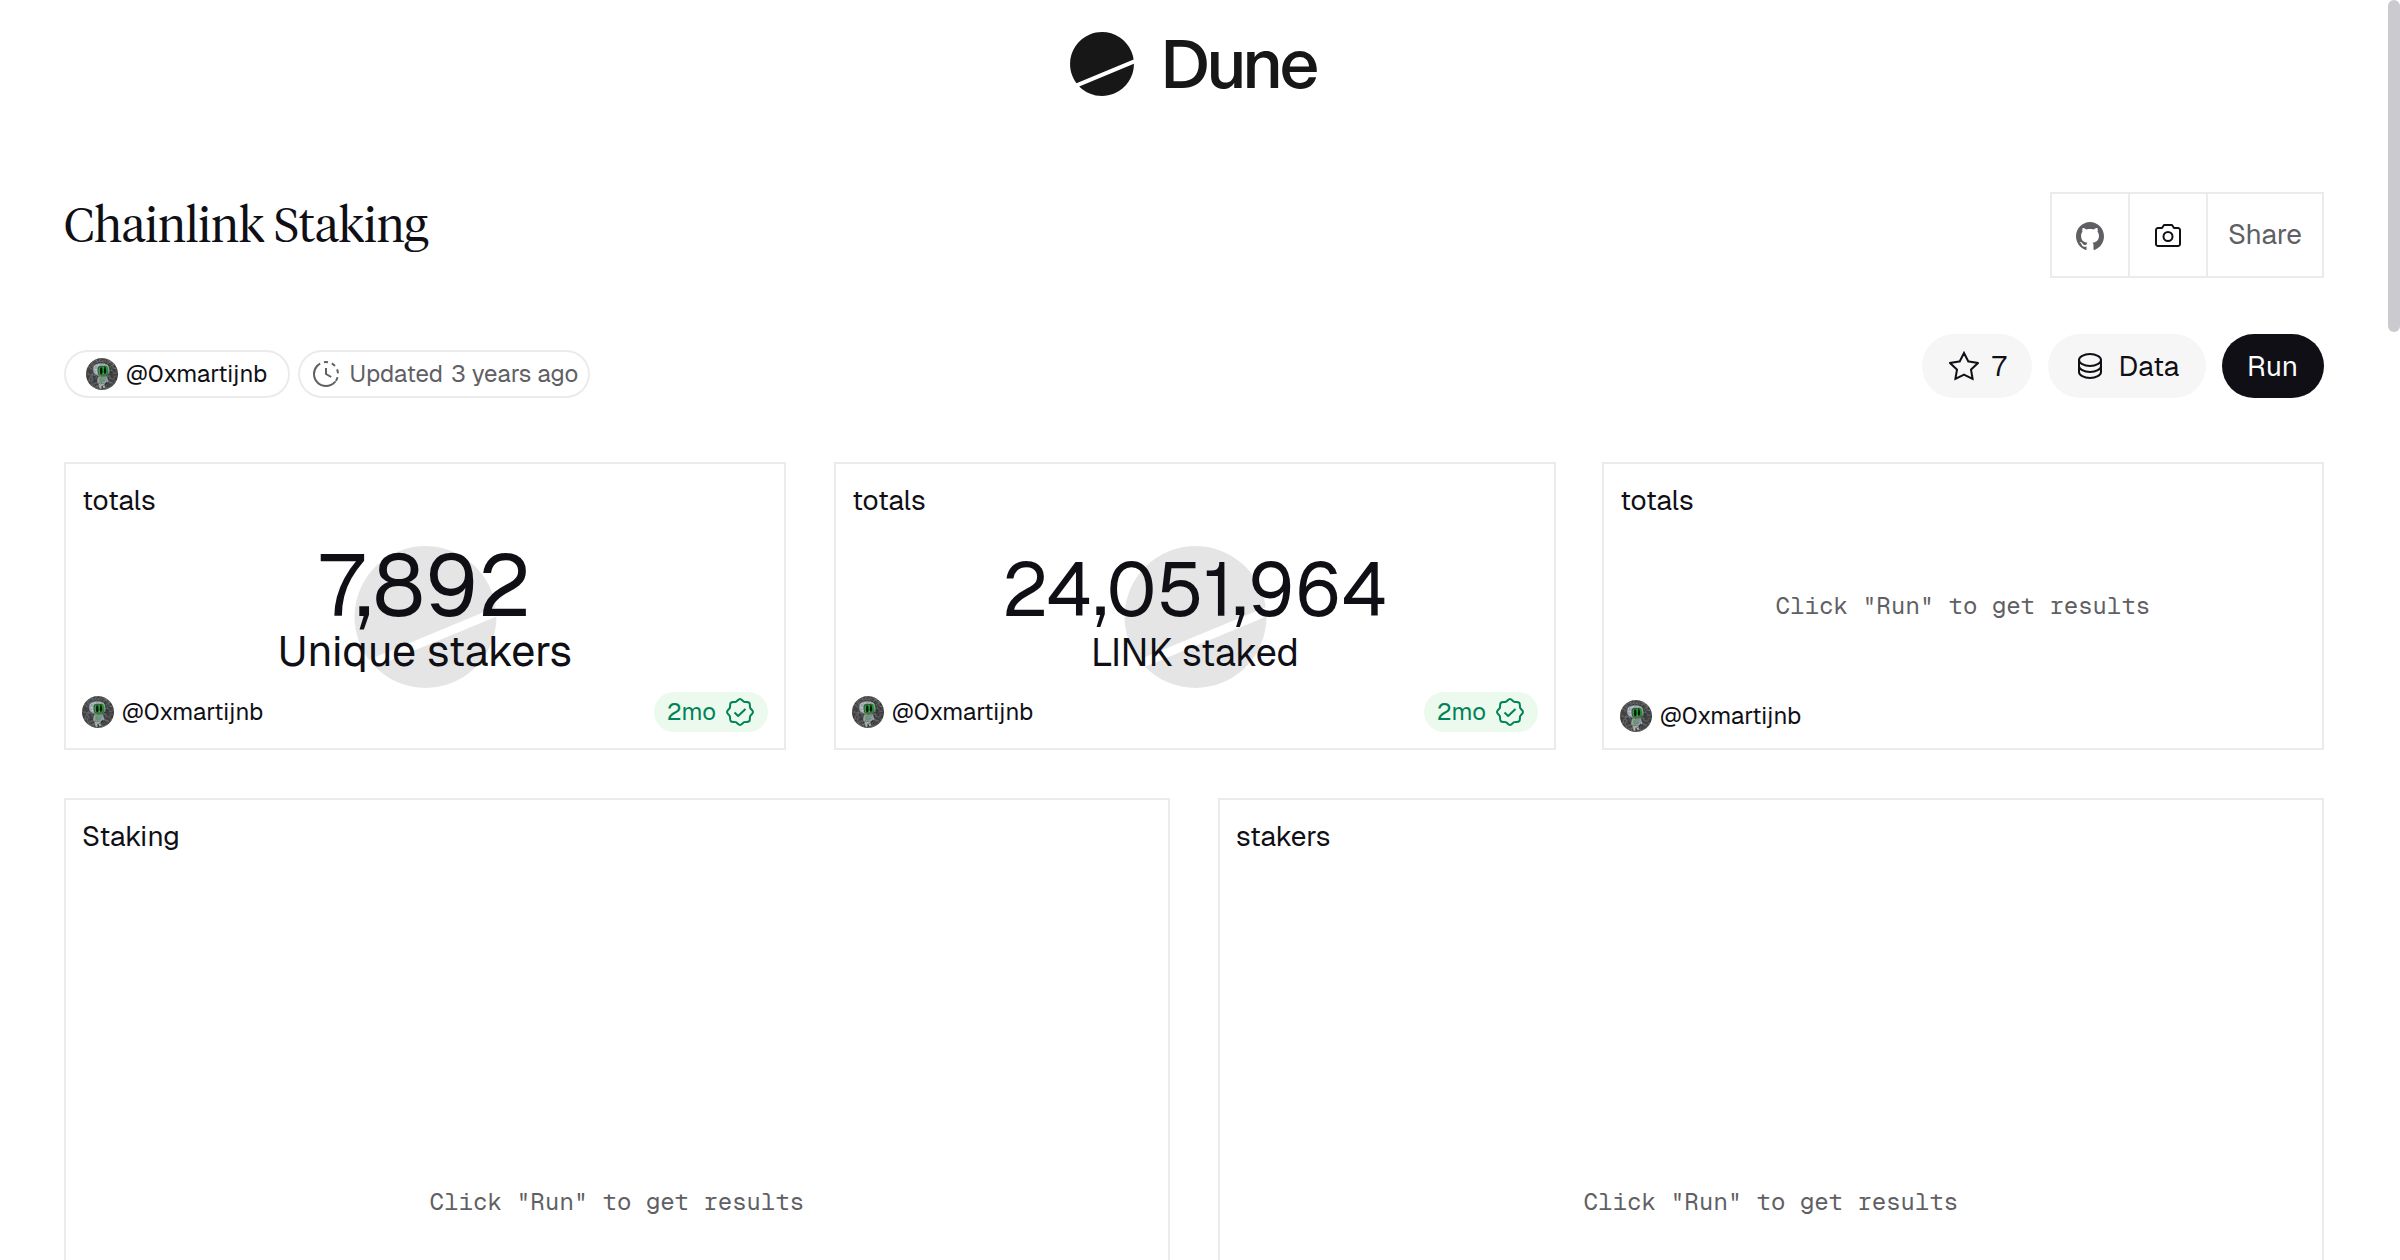Click the stakers panel title

pyautogui.click(x=1283, y=836)
